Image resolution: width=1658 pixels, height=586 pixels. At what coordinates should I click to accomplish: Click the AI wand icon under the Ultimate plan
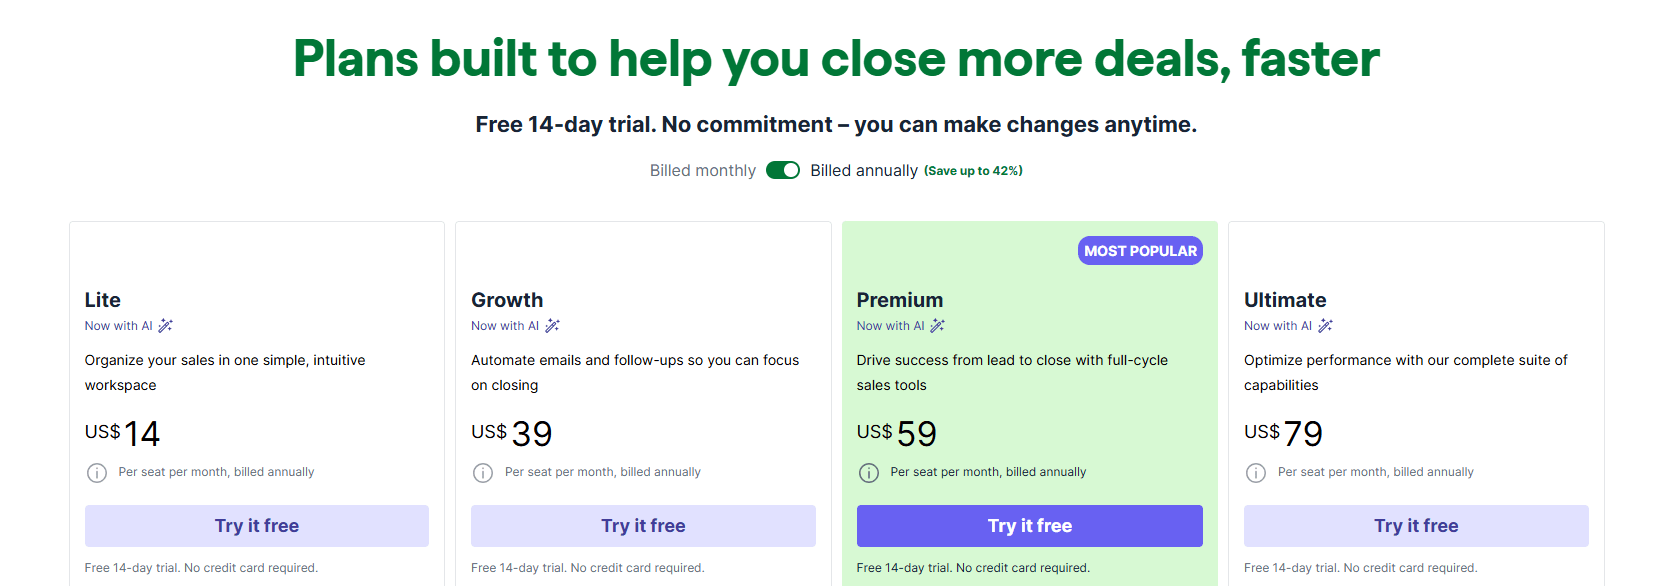(x=1325, y=325)
